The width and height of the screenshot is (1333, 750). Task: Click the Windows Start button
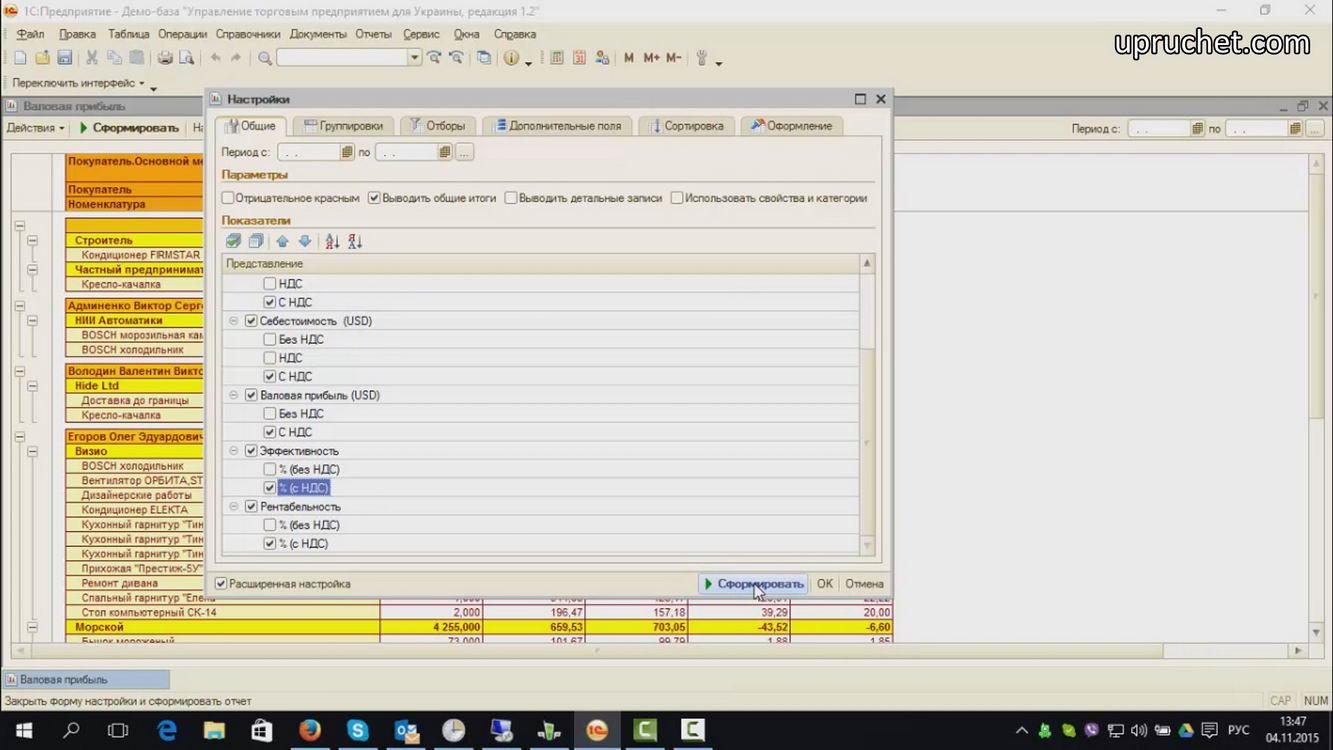click(23, 730)
